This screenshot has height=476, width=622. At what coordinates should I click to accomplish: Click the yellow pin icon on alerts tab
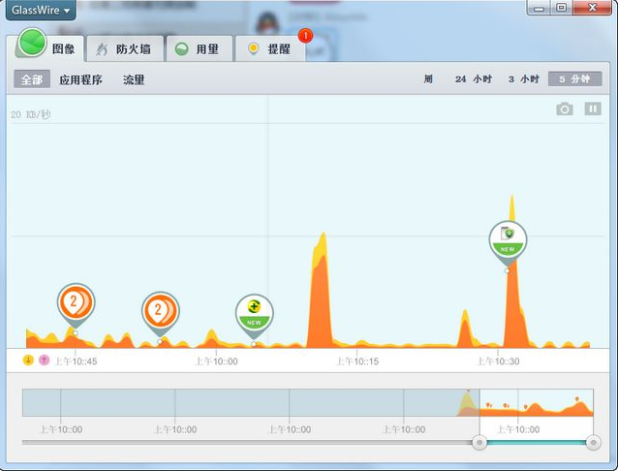(x=253, y=49)
